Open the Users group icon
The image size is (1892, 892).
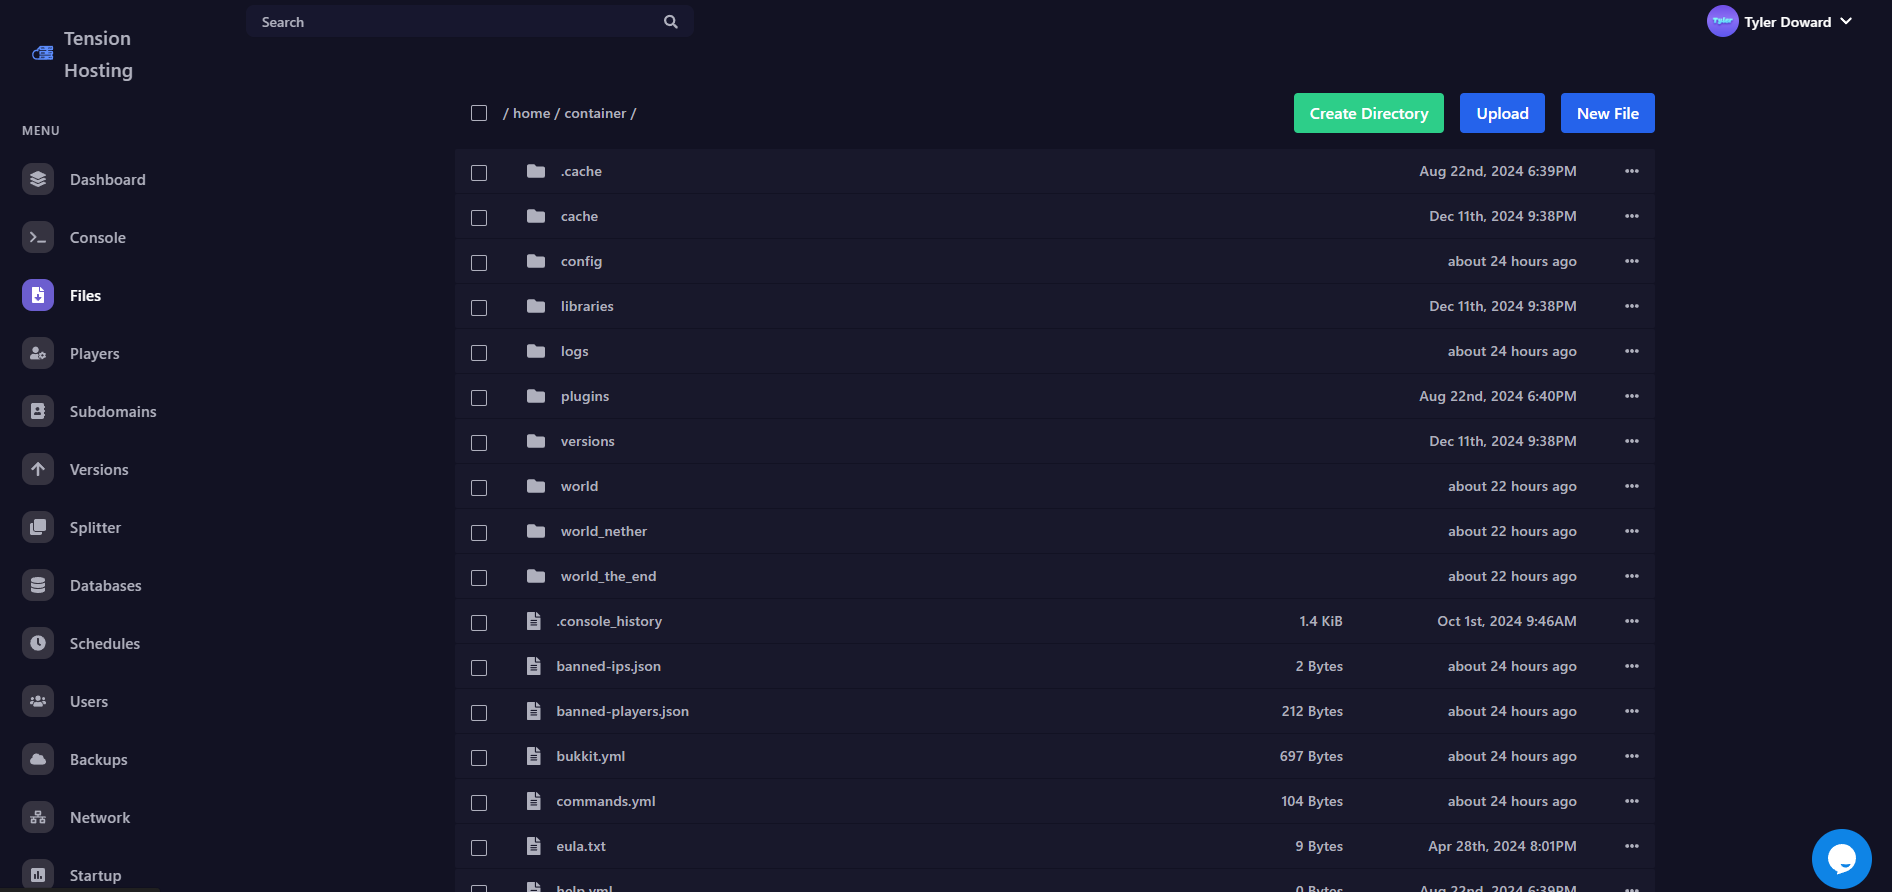pyautogui.click(x=38, y=701)
